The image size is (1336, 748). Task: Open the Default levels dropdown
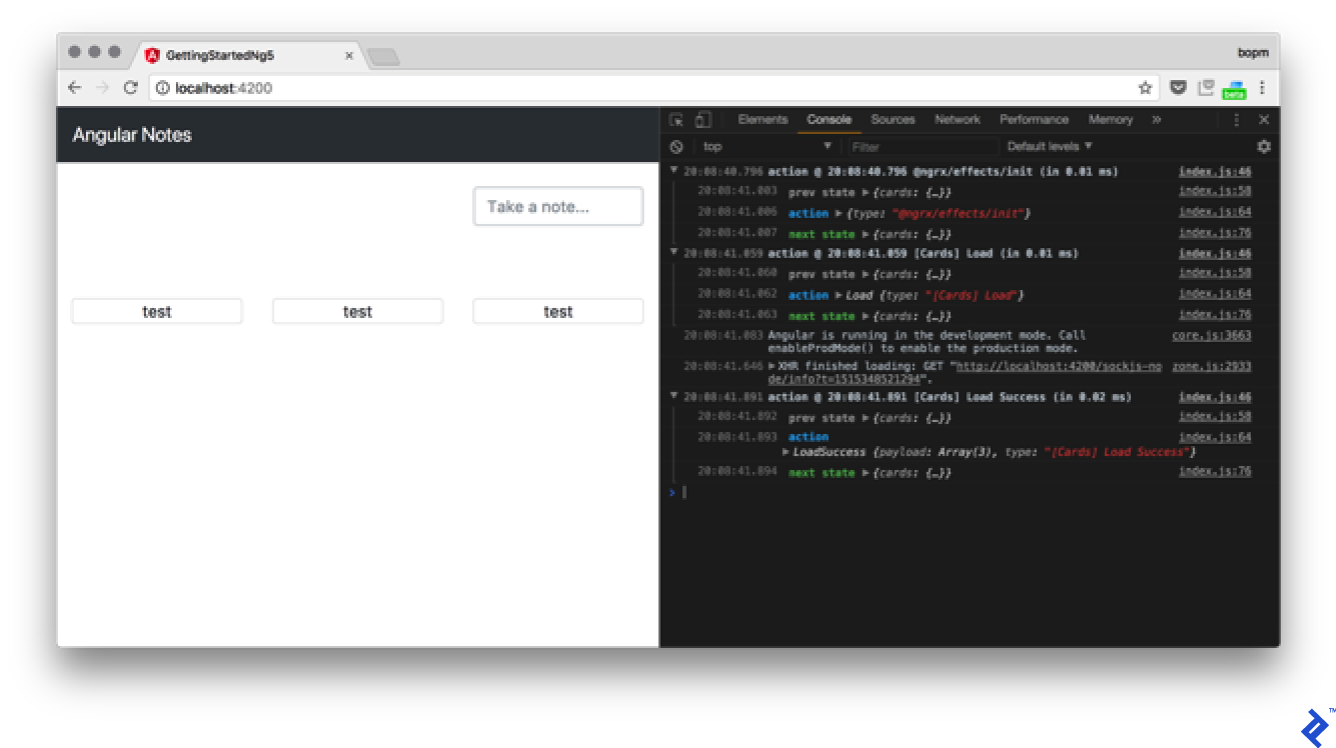pos(1049,147)
